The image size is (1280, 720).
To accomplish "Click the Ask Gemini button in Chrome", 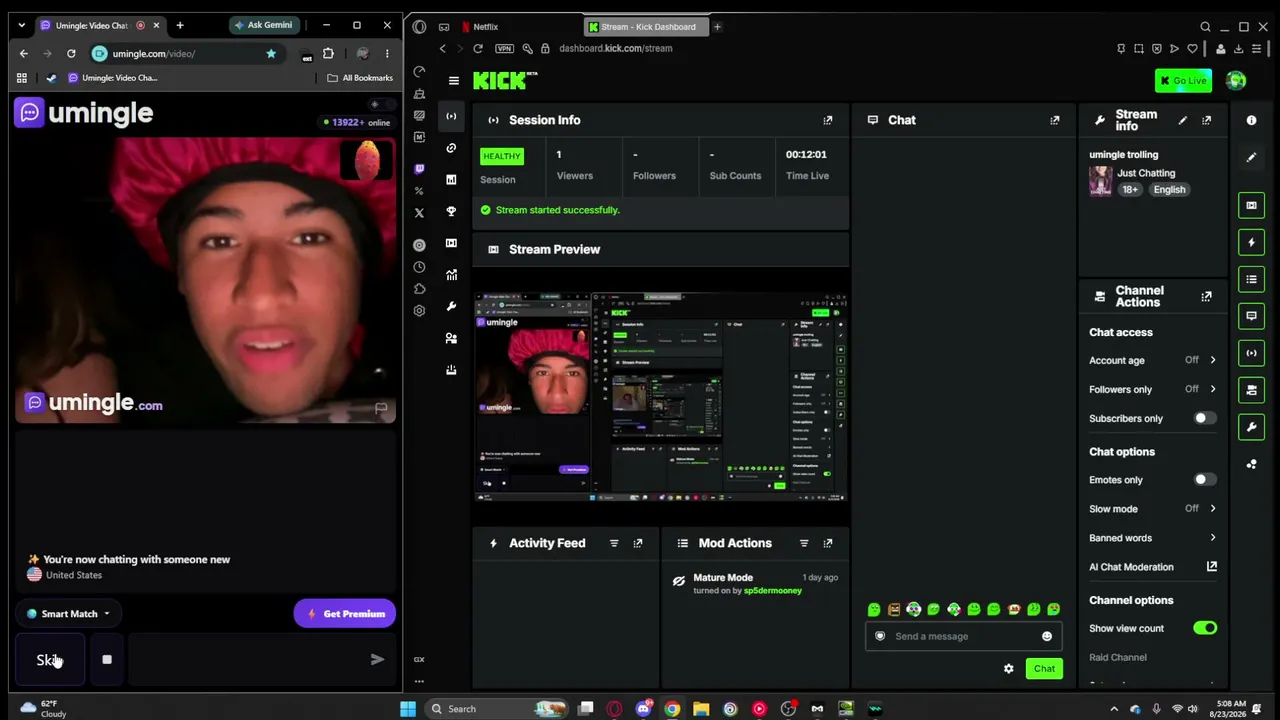I will tap(263, 25).
